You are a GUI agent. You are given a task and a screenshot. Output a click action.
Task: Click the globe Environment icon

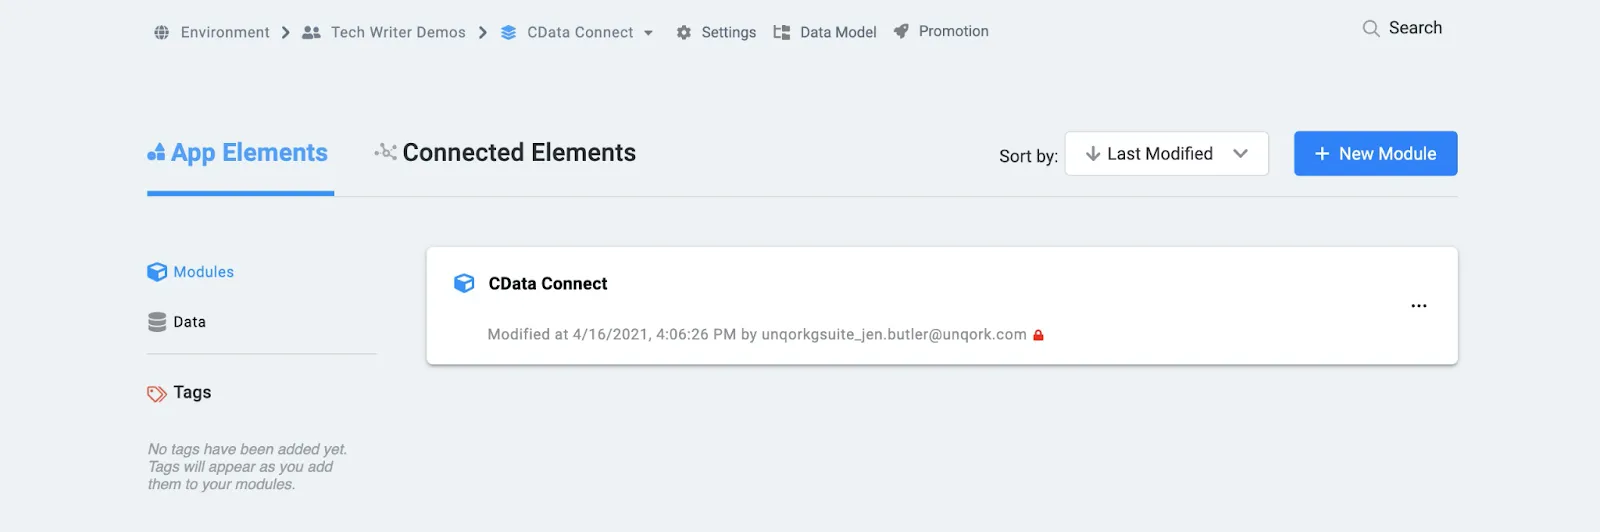(x=162, y=32)
